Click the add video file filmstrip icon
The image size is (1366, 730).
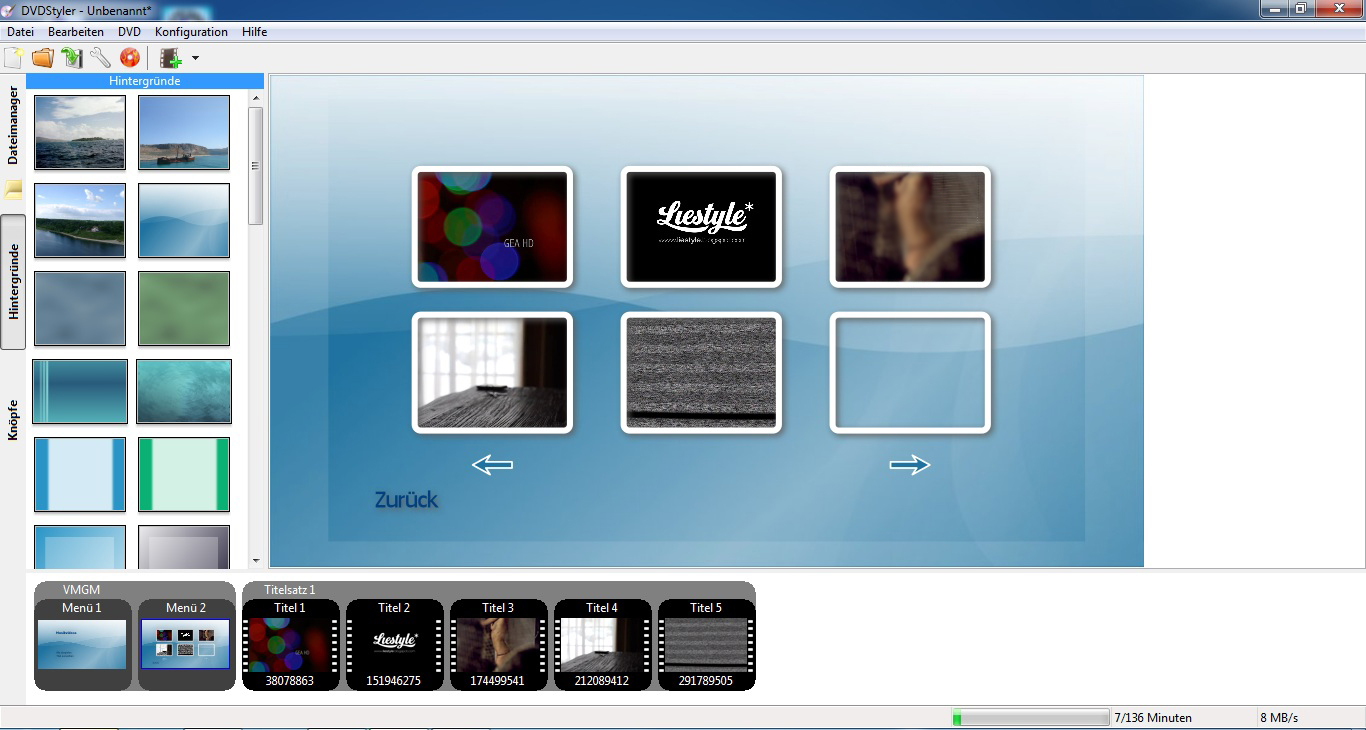pyautogui.click(x=171, y=58)
